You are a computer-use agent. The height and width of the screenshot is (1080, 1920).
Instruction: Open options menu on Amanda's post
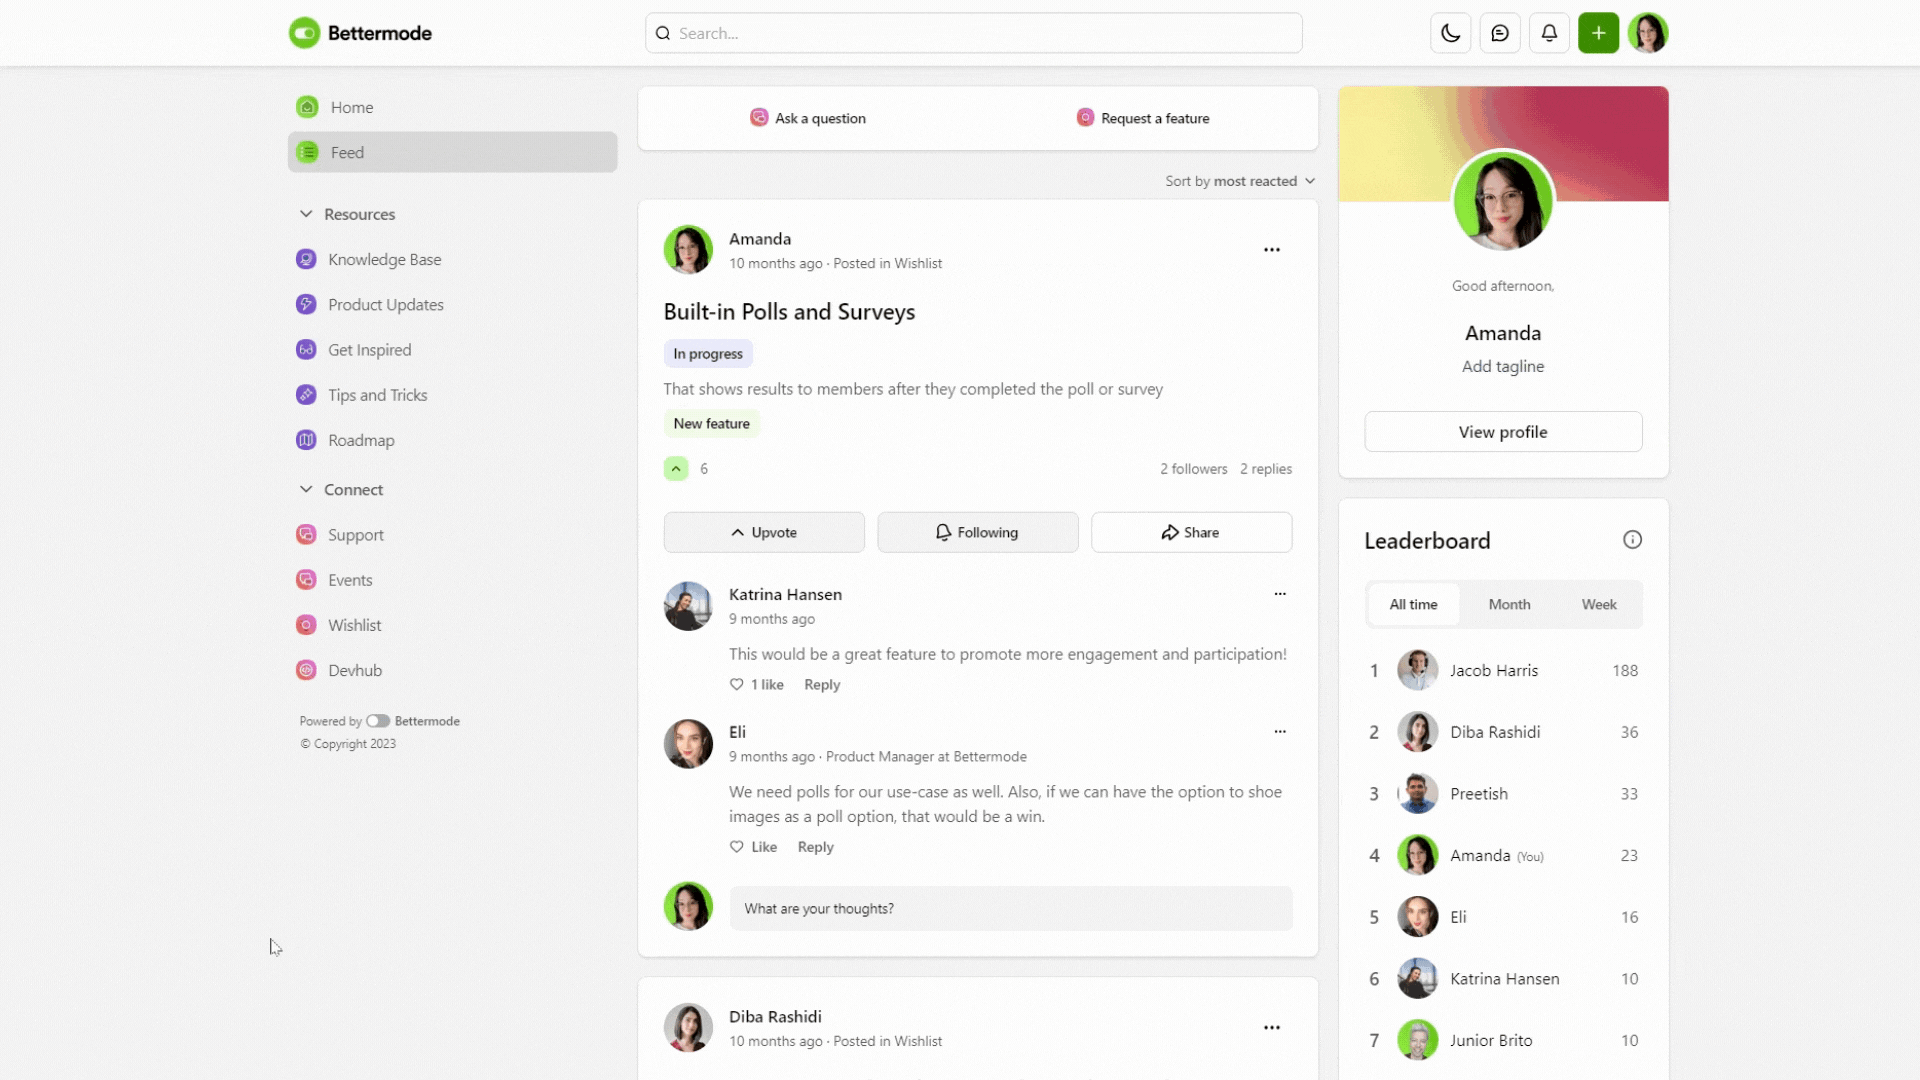[x=1271, y=250]
